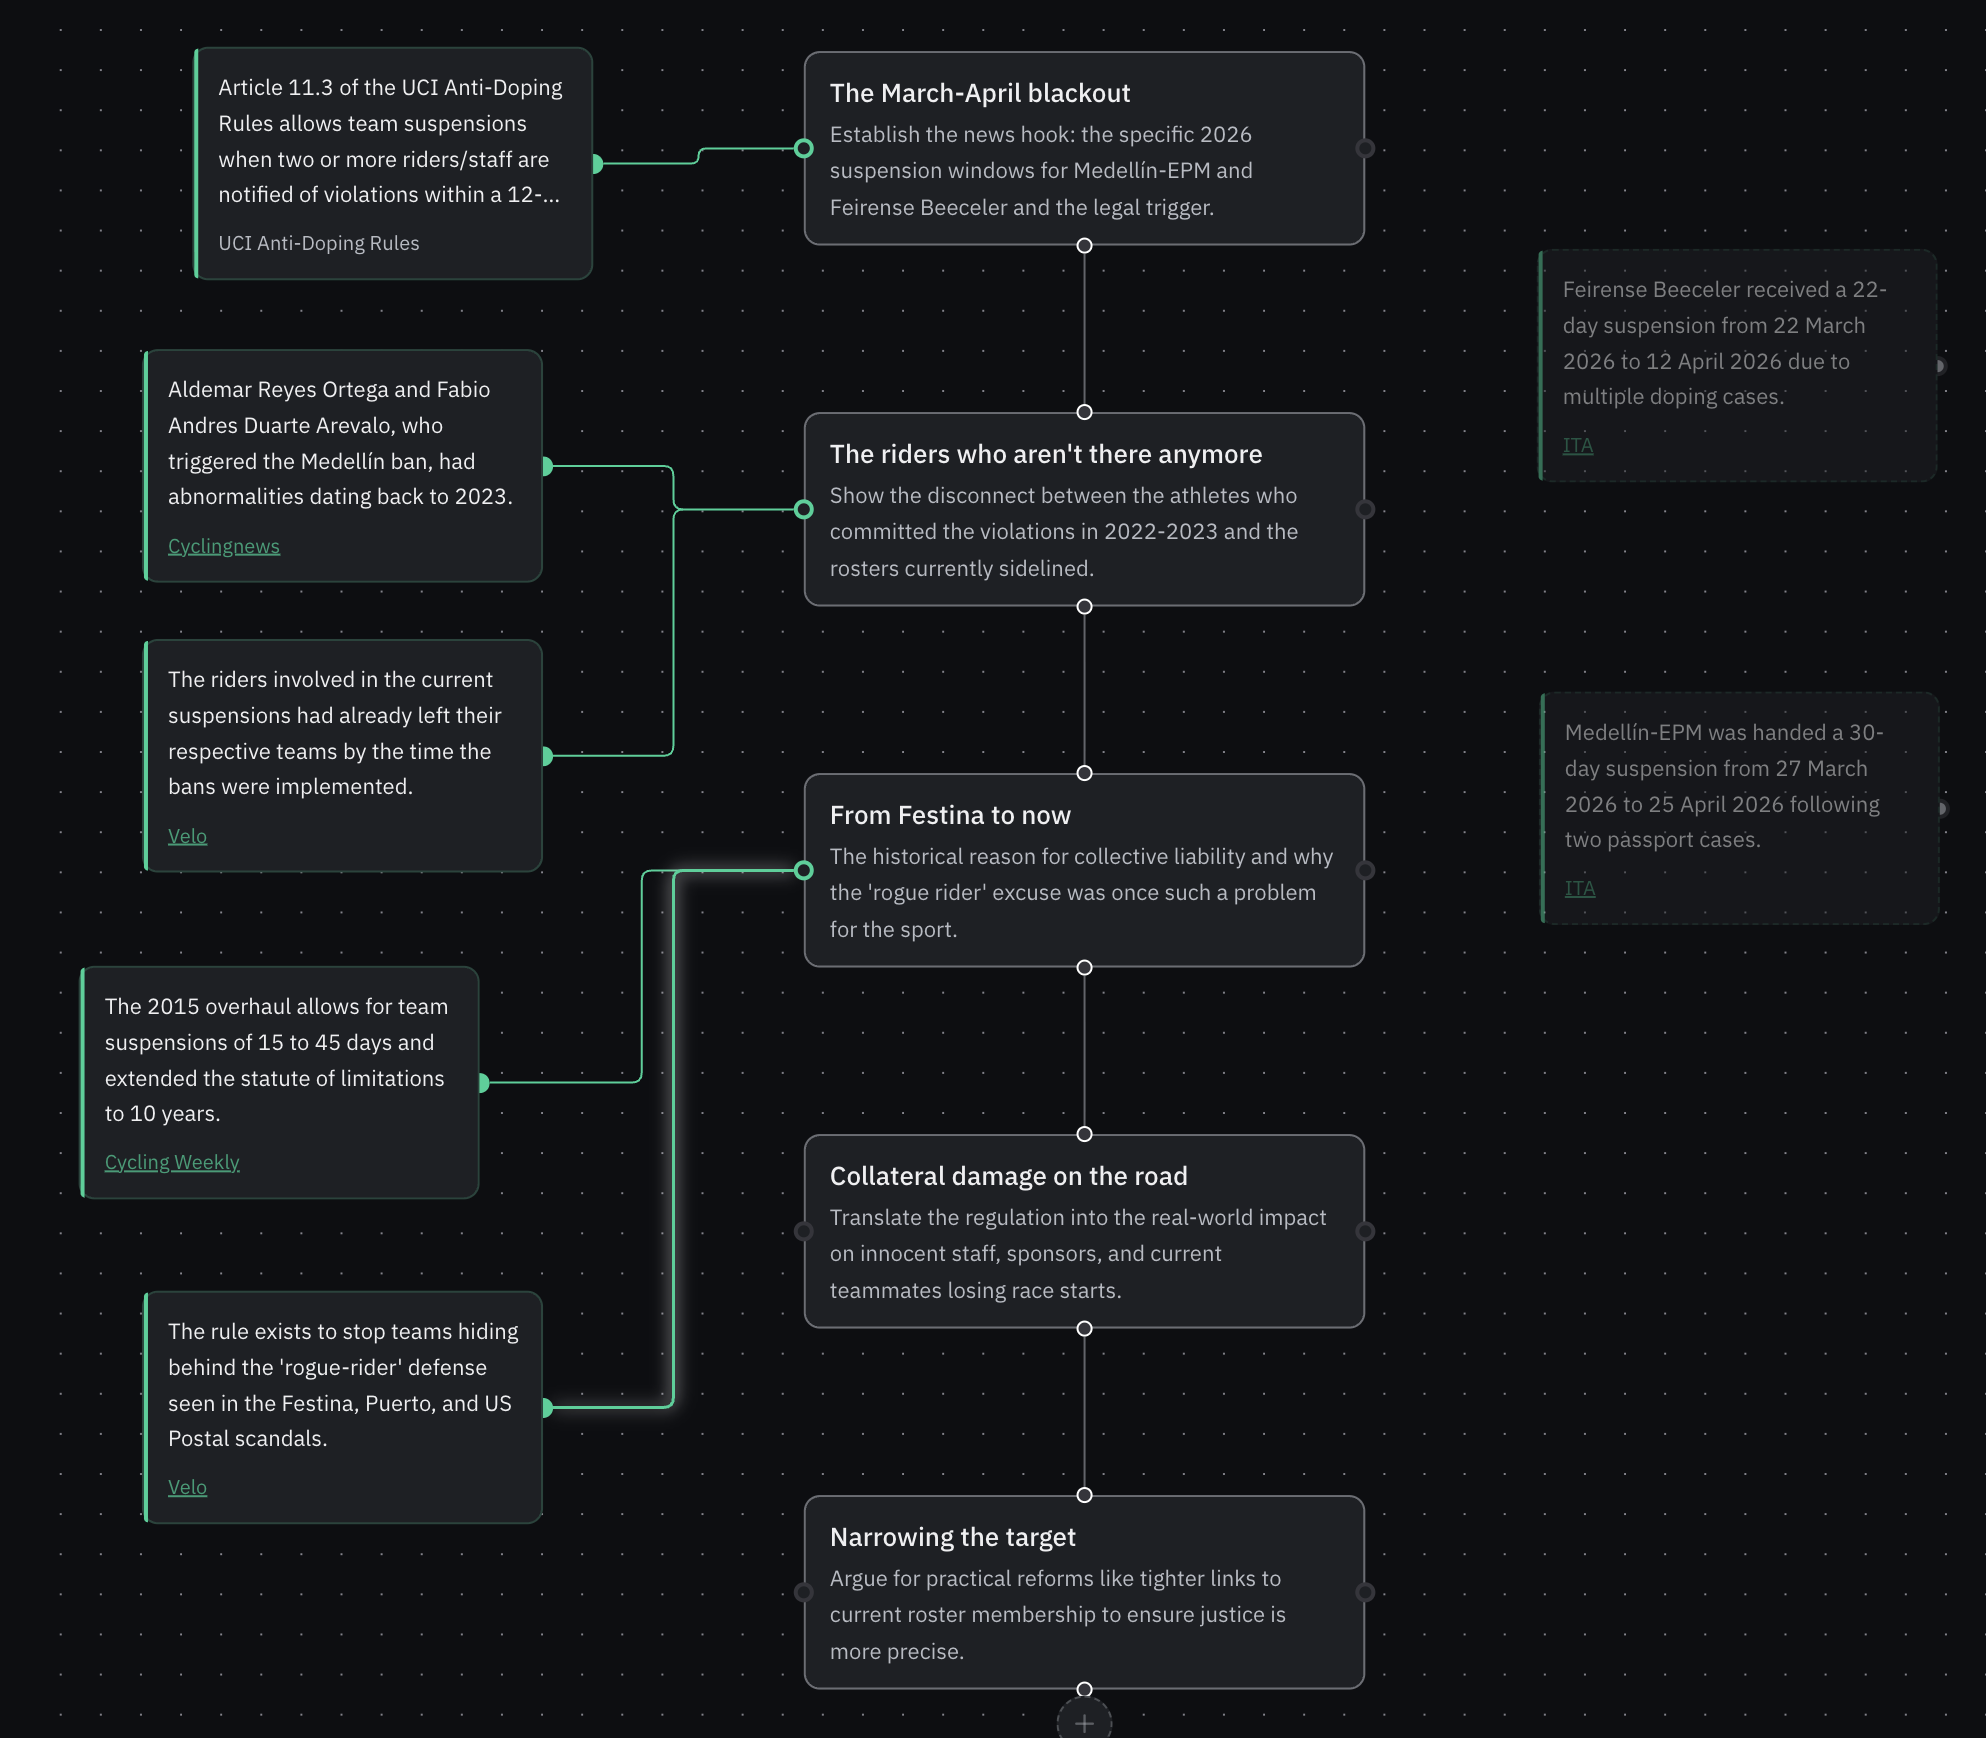Viewport: 1986px width, 1738px height.
Task: Click left connector handle of 'Collateral damage' card
Action: pyautogui.click(x=804, y=1232)
